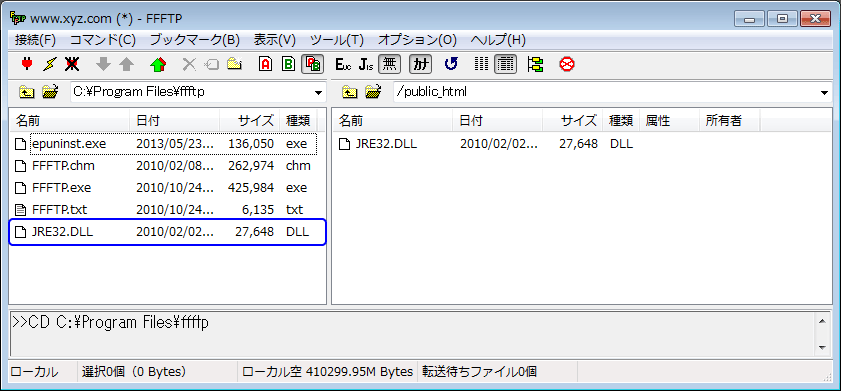This screenshot has width=841, height=391.
Task: Click the gray up-arrow Upload icon
Action: (126, 65)
